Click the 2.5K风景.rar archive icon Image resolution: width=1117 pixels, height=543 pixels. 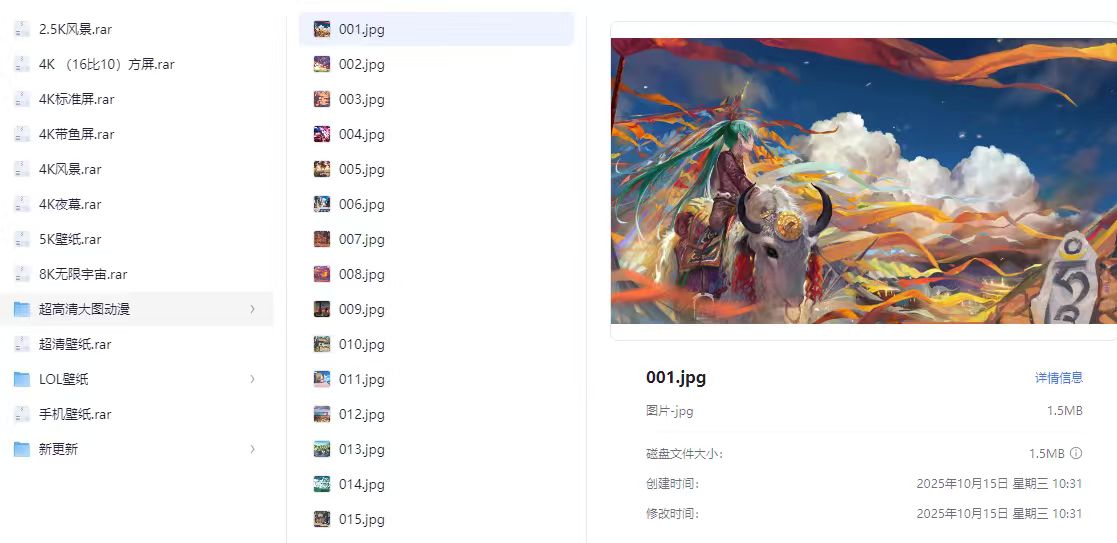(22, 29)
